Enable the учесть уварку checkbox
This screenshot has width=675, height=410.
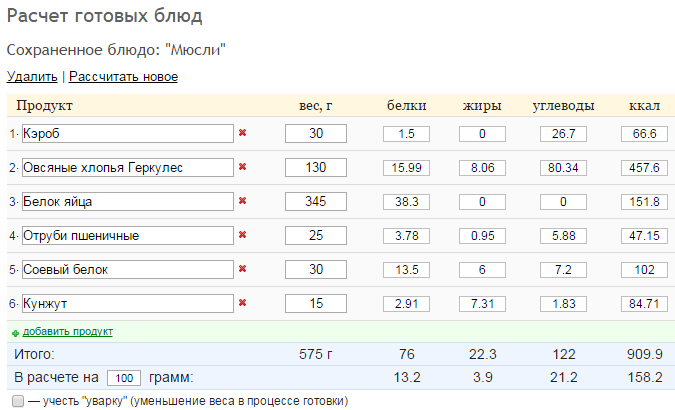18,401
